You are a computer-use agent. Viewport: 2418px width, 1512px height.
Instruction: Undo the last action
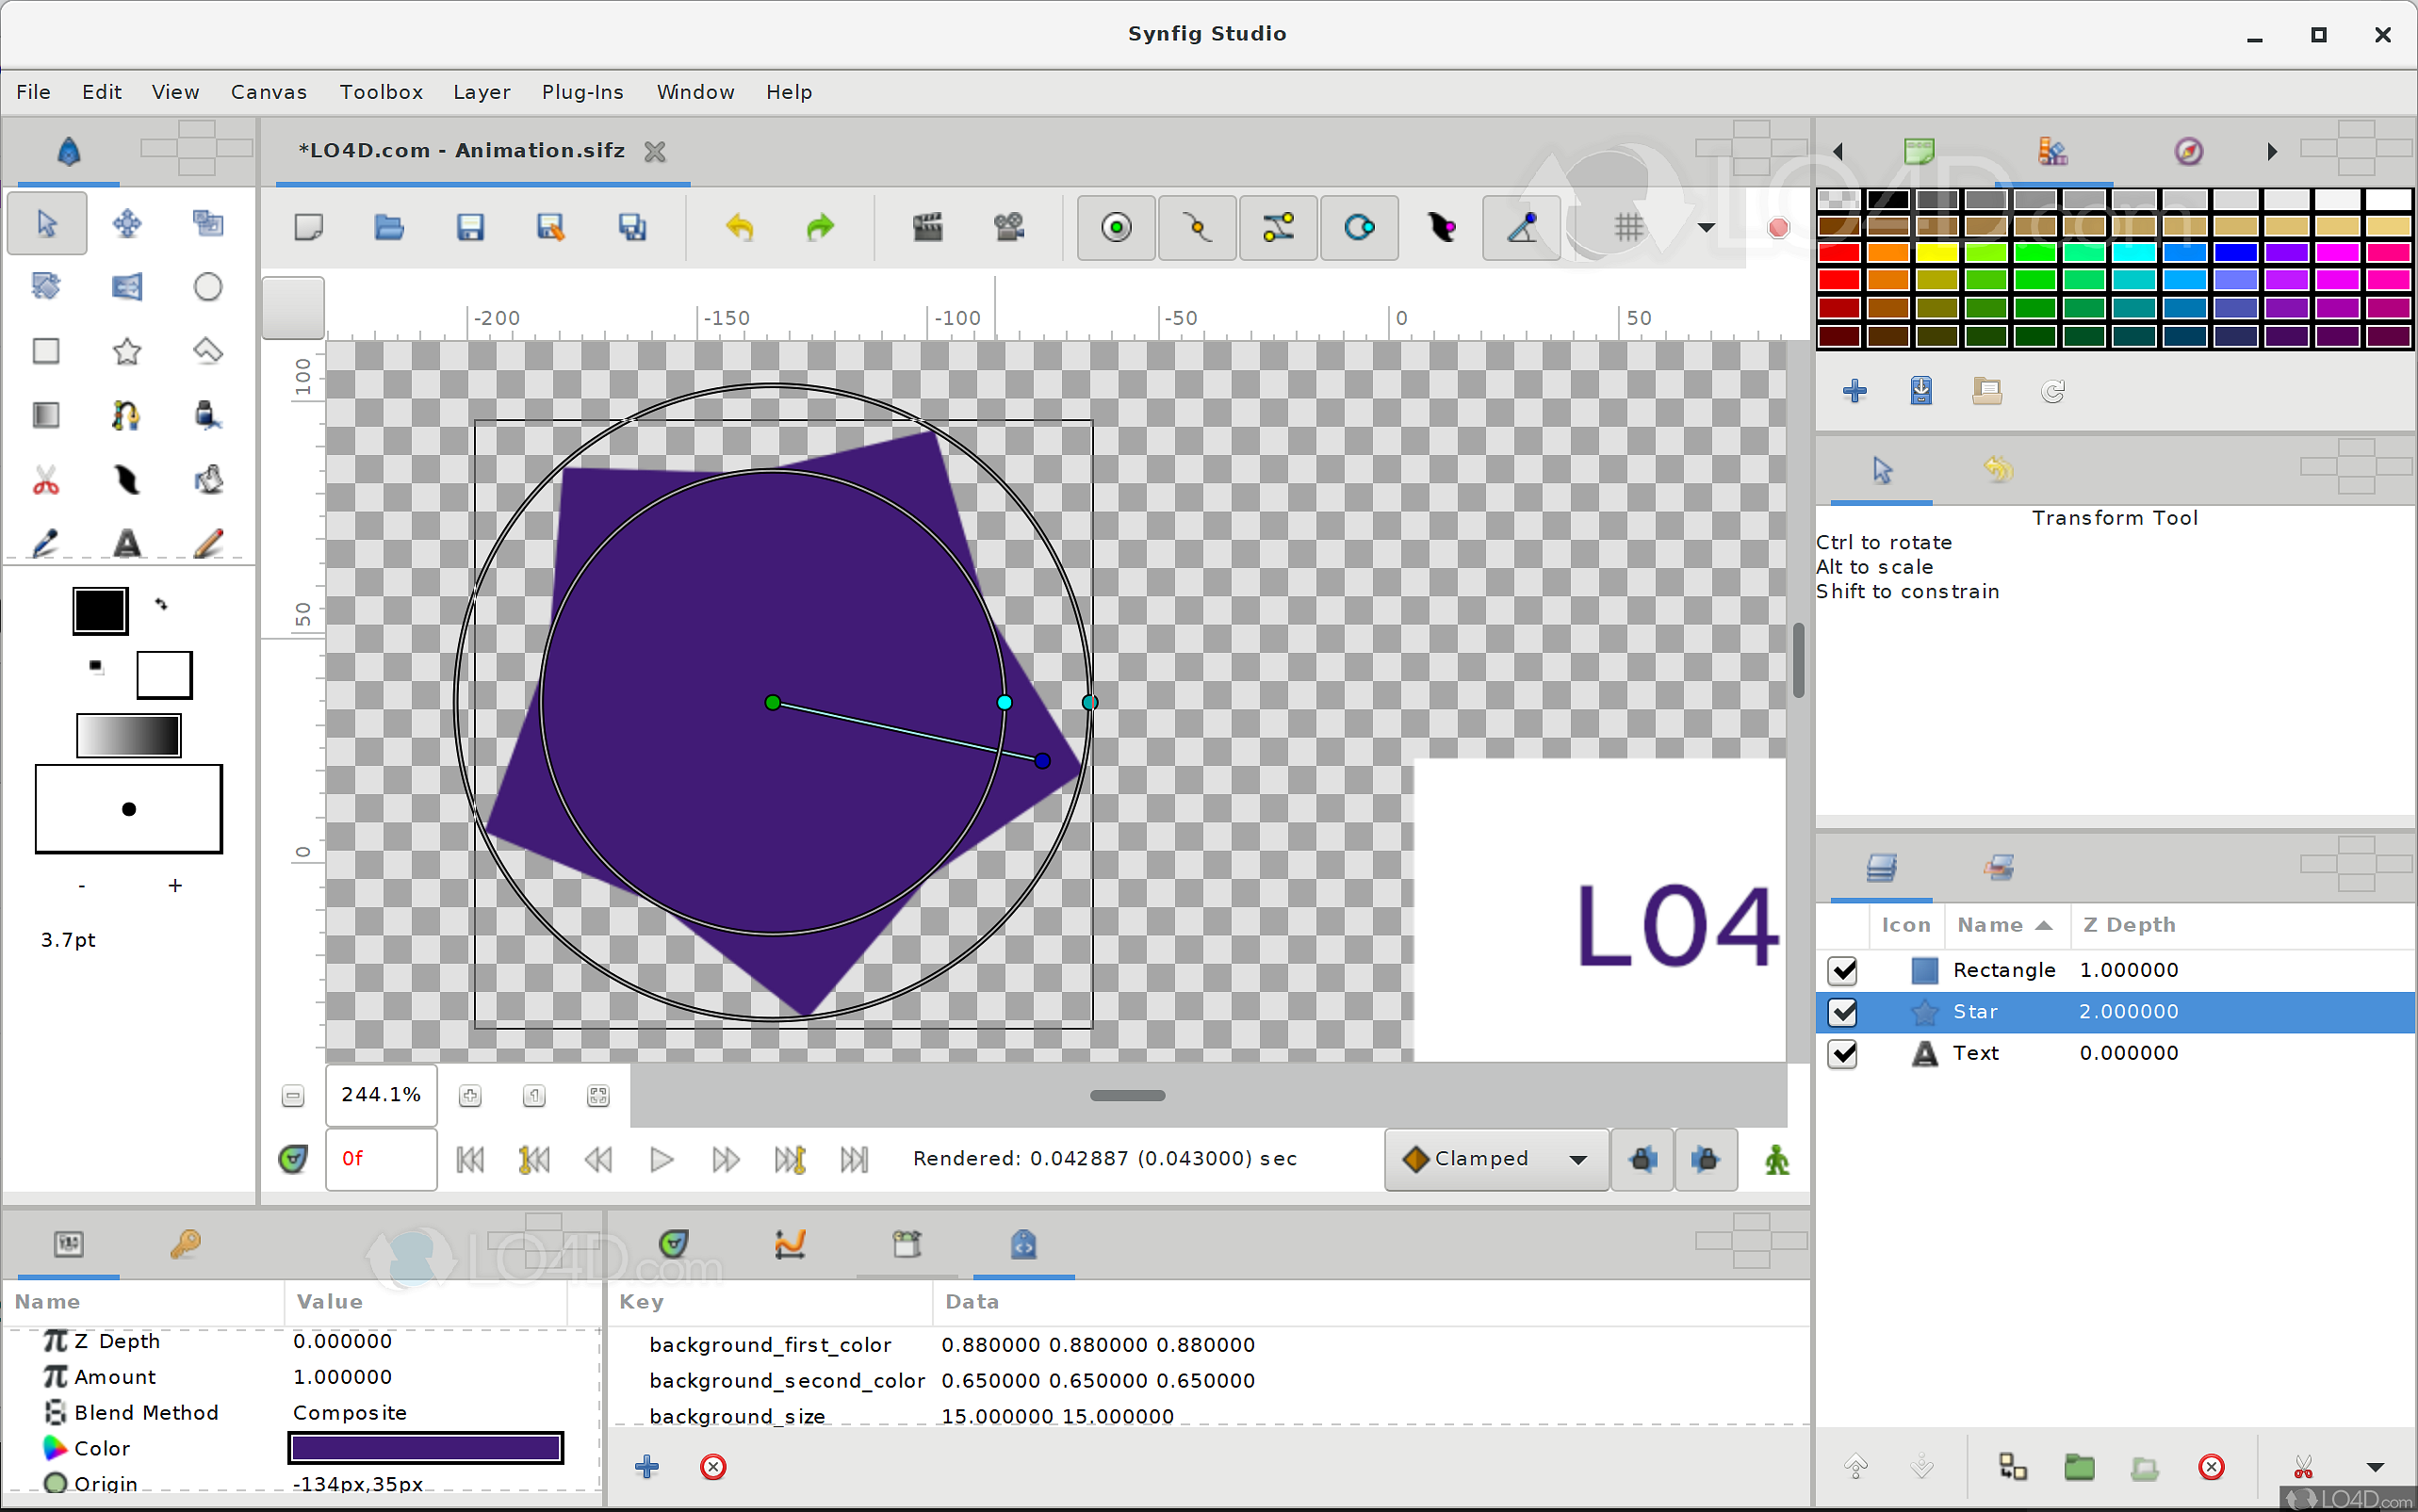point(739,228)
